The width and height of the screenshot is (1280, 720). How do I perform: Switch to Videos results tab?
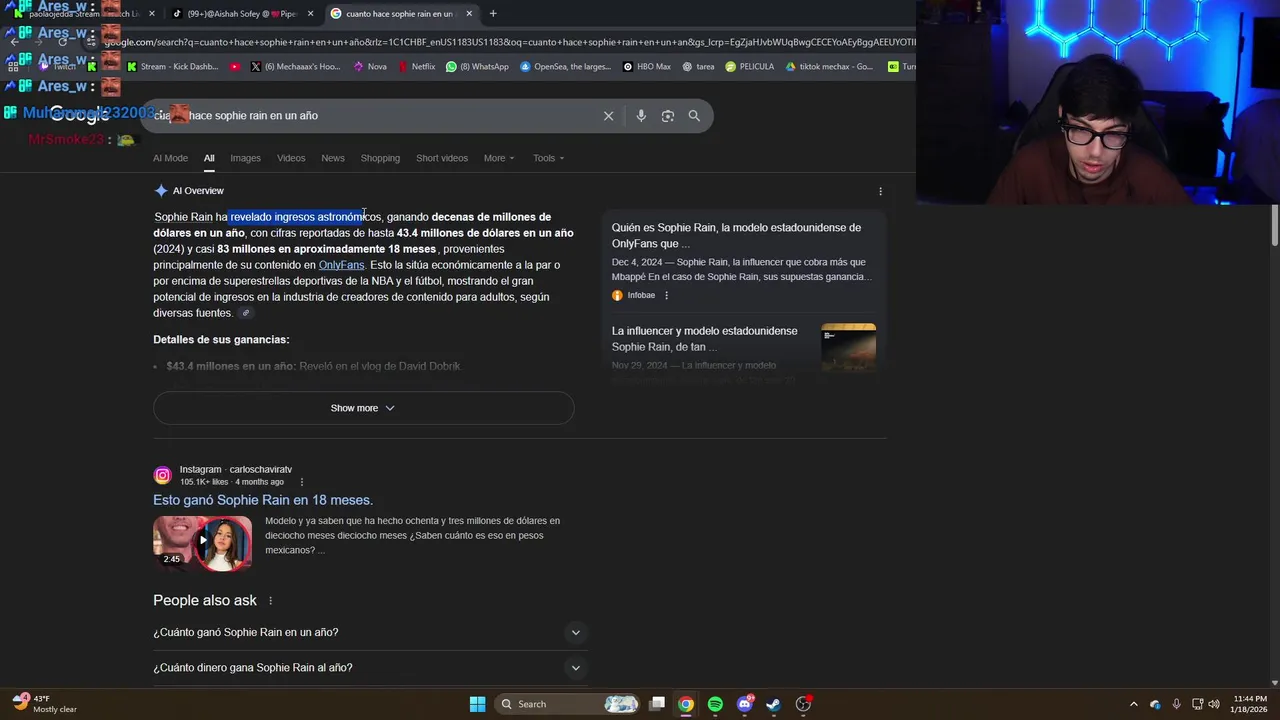tap(291, 158)
